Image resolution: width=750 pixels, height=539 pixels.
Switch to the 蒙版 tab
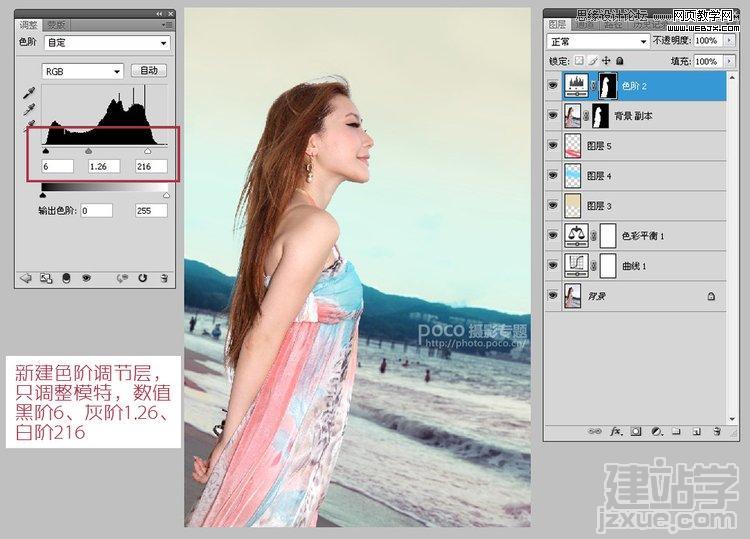[56, 25]
